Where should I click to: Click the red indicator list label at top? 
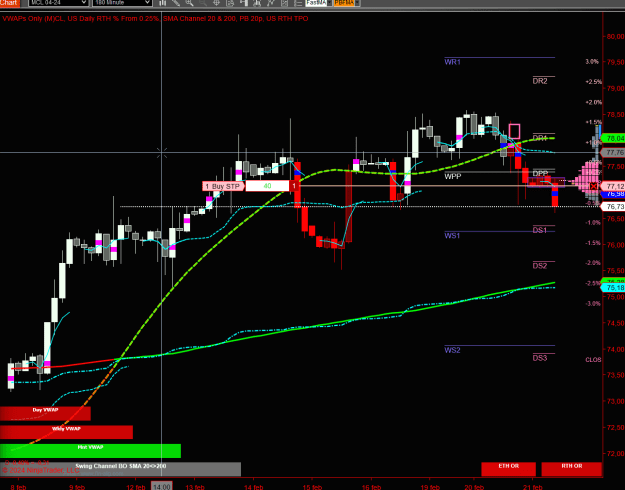pos(155,18)
